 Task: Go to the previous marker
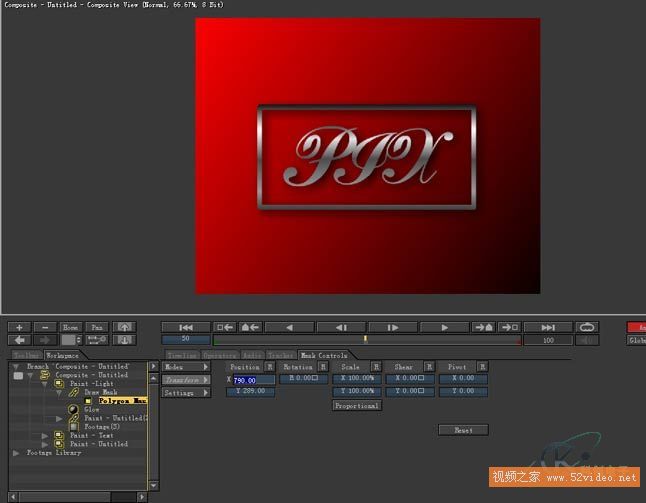(x=250, y=327)
